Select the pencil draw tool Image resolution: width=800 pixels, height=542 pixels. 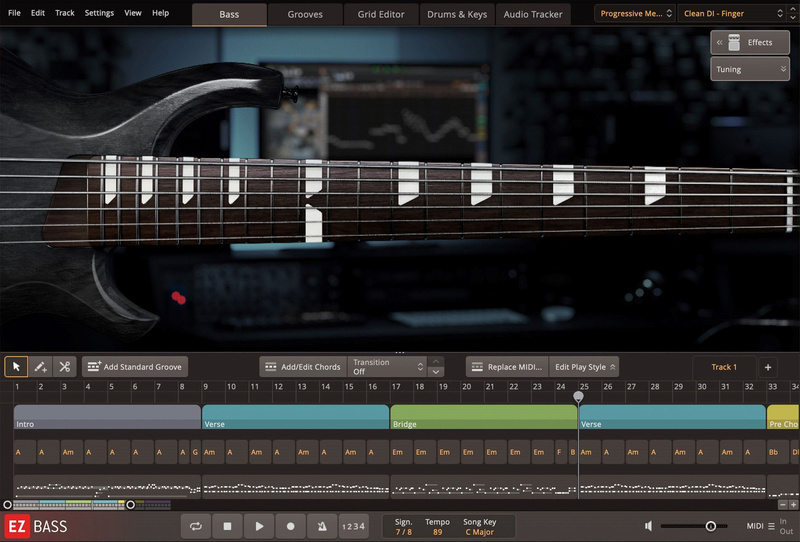click(40, 366)
